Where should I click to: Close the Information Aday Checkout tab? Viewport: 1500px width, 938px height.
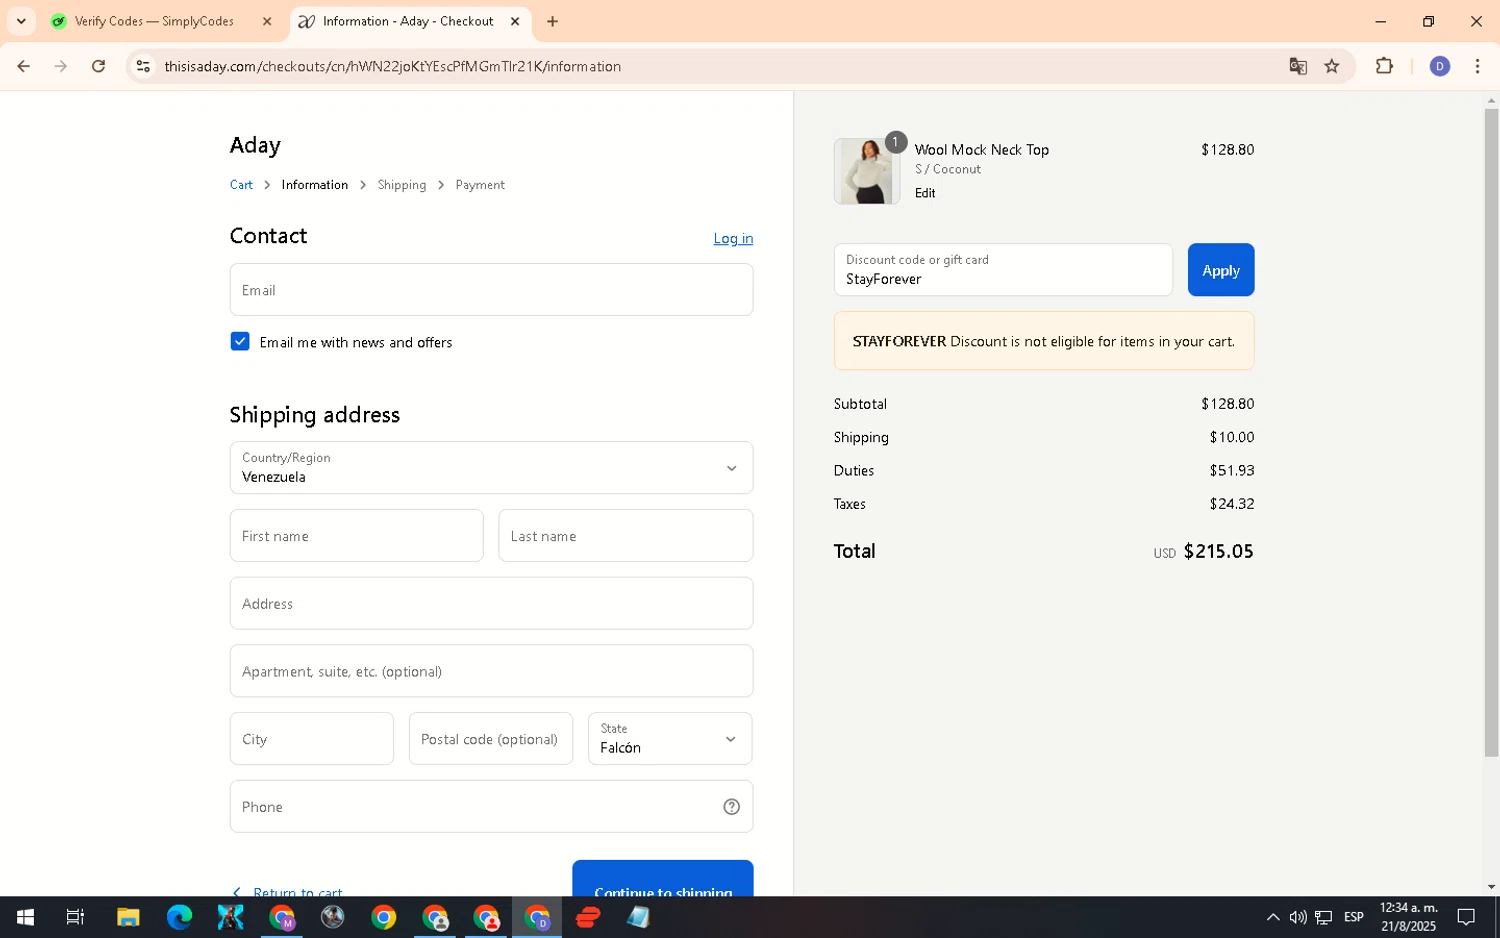pos(515,21)
